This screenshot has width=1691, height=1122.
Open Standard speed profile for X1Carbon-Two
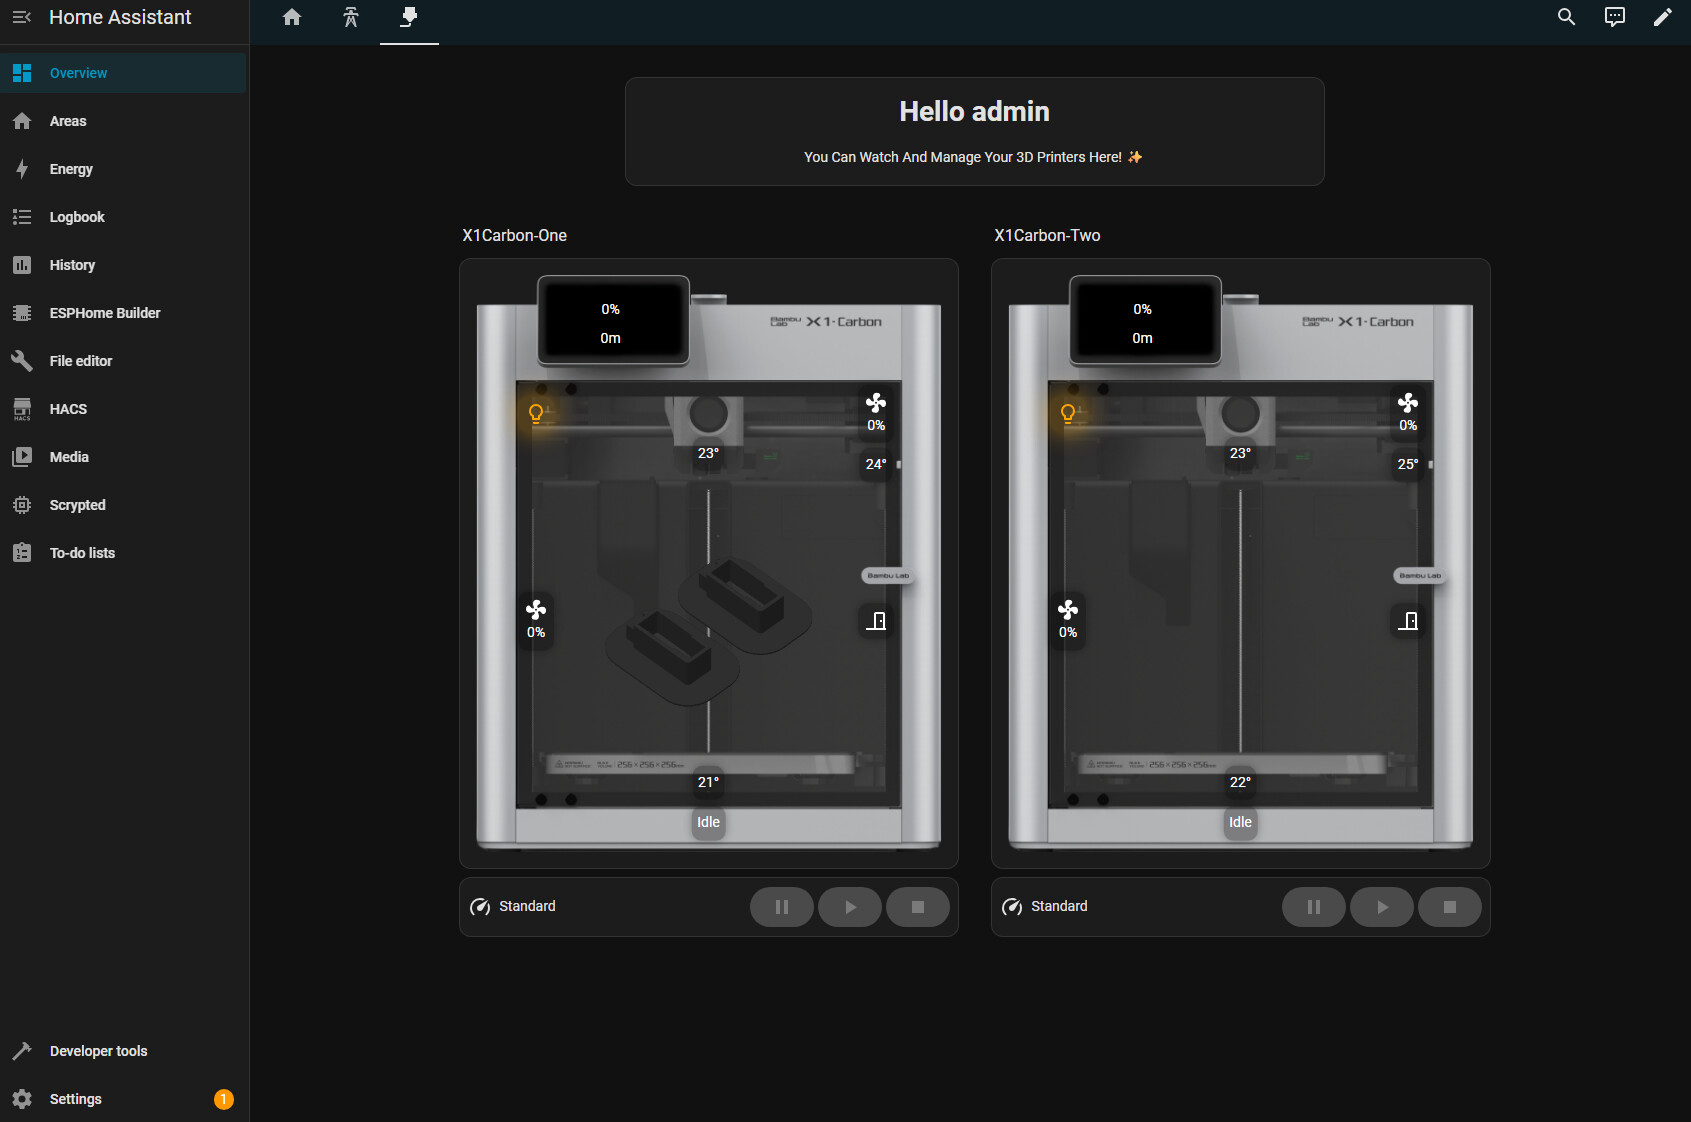(x=1046, y=907)
